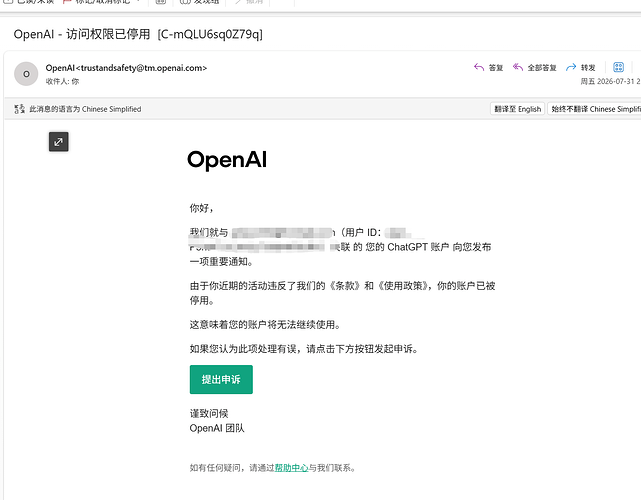Open the apps grid icon beside Forward
Image resolution: width=641 pixels, height=500 pixels.
click(x=618, y=67)
